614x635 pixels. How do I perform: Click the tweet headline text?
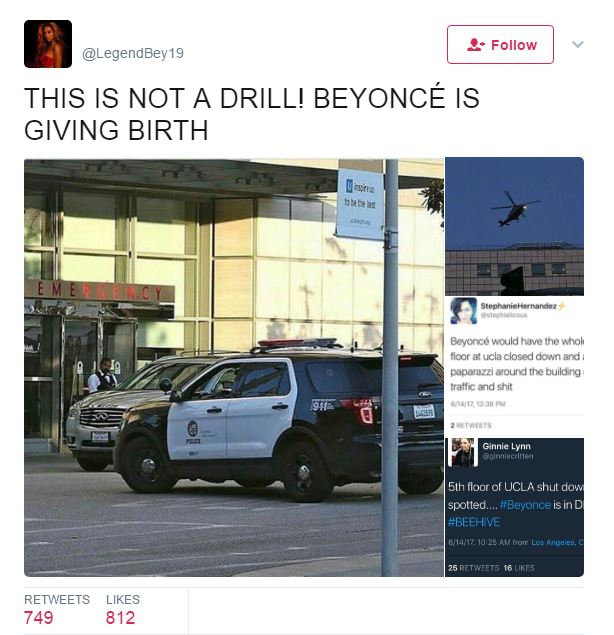pos(252,114)
